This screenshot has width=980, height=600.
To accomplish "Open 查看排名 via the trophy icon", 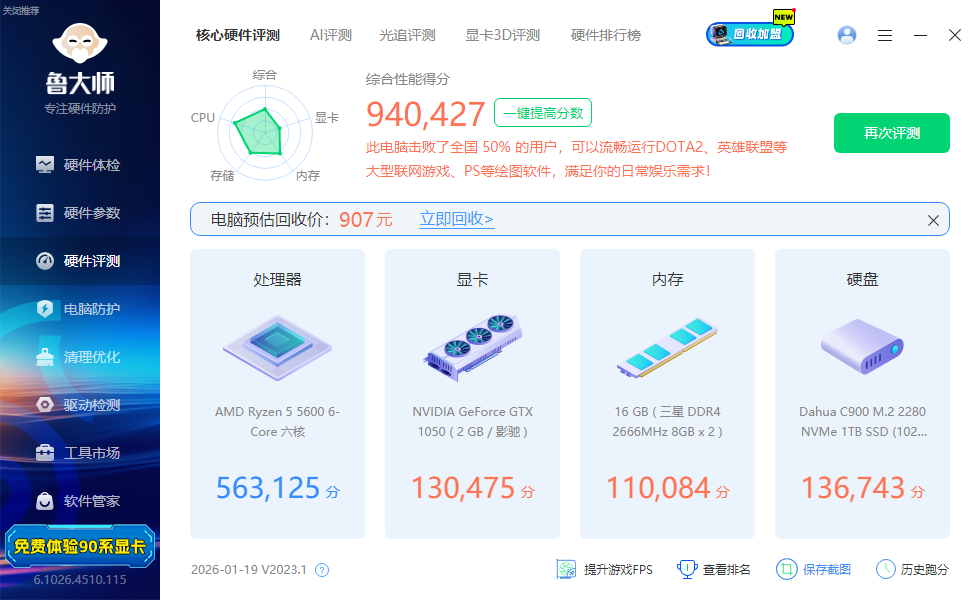I will (x=687, y=568).
